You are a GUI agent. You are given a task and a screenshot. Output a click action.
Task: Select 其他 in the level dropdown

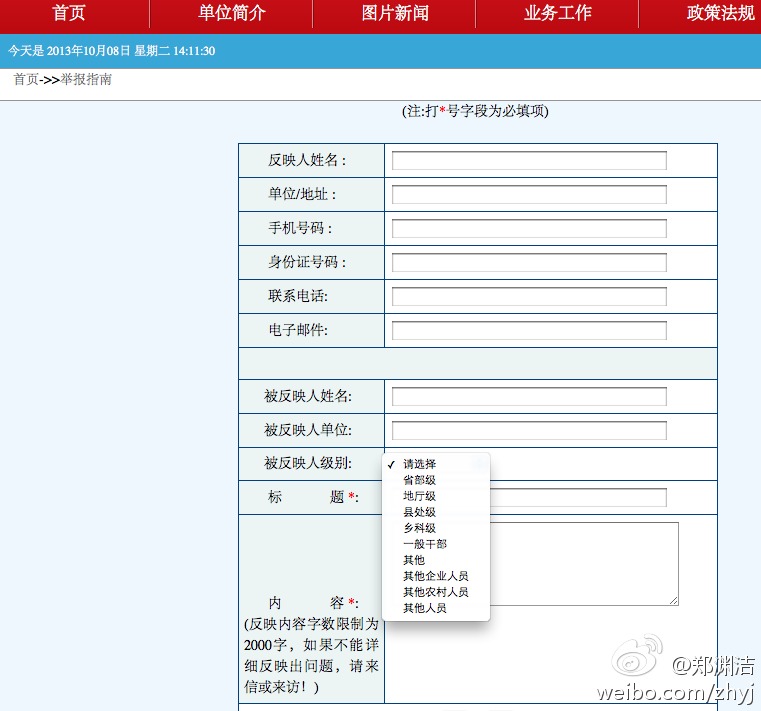click(436, 560)
